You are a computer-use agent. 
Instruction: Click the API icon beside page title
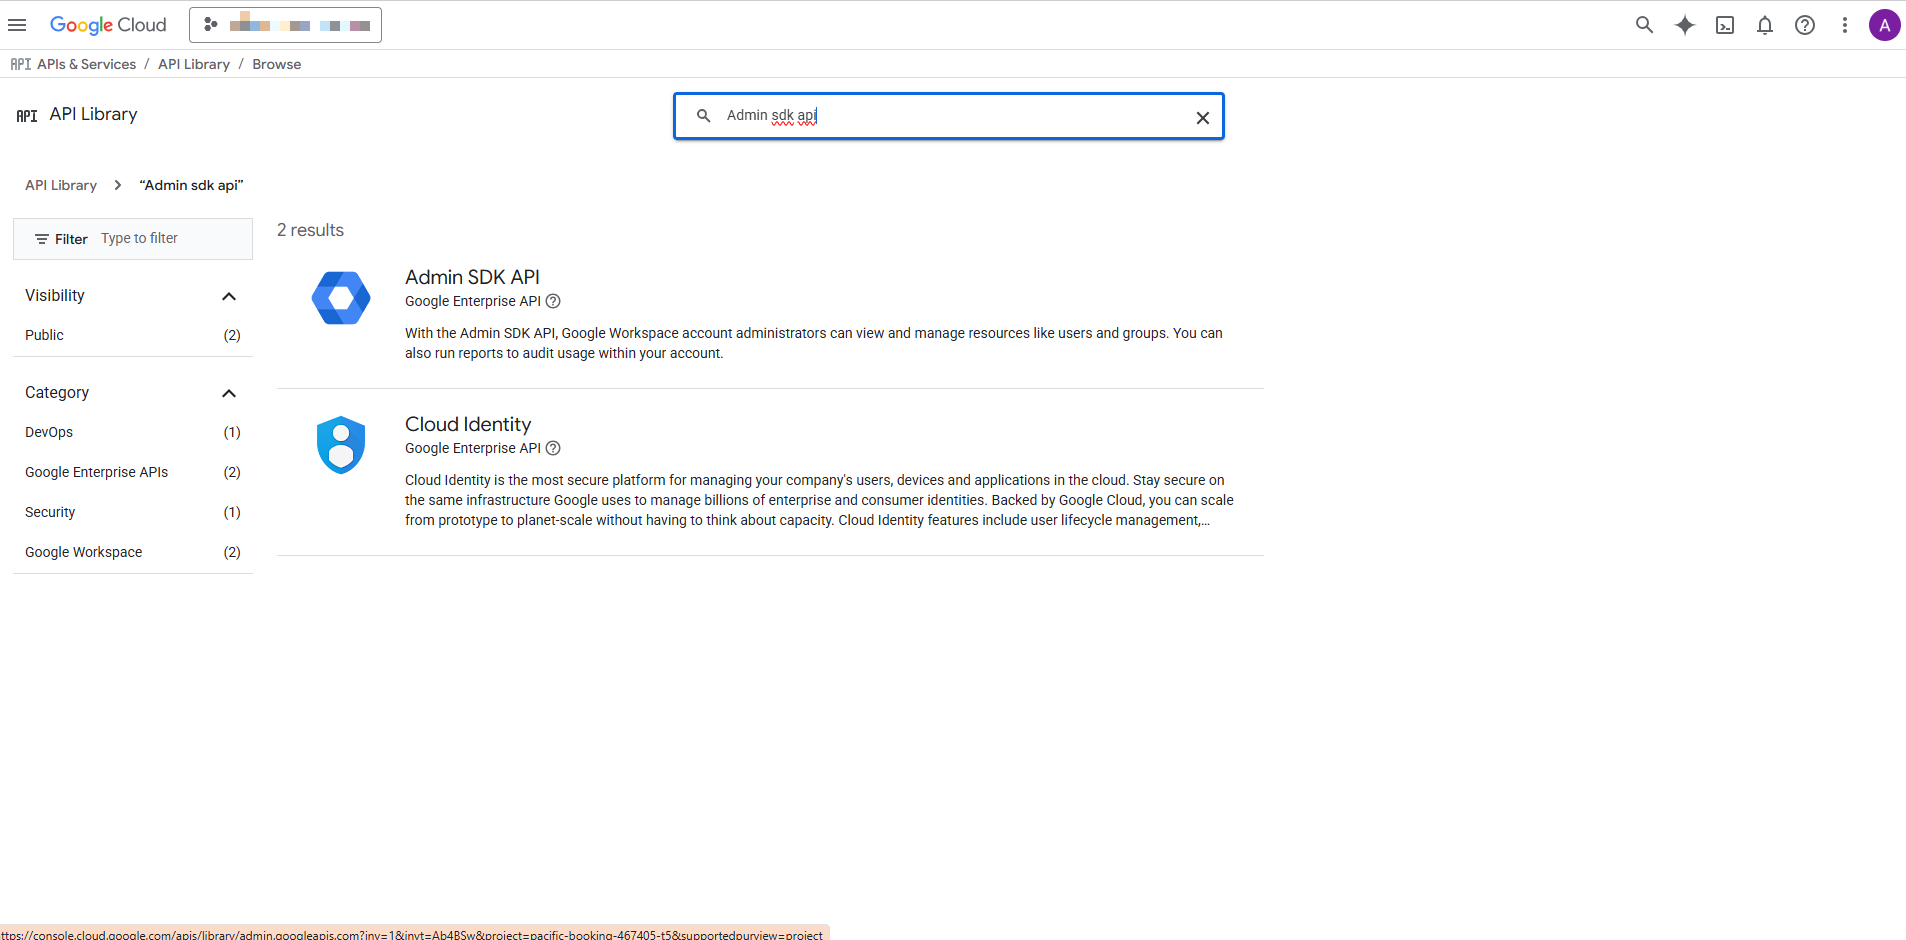(x=27, y=116)
